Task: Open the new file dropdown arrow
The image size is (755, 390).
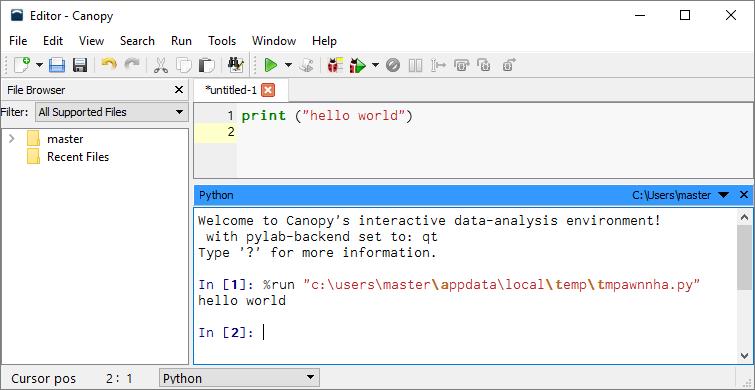Action: coord(39,65)
